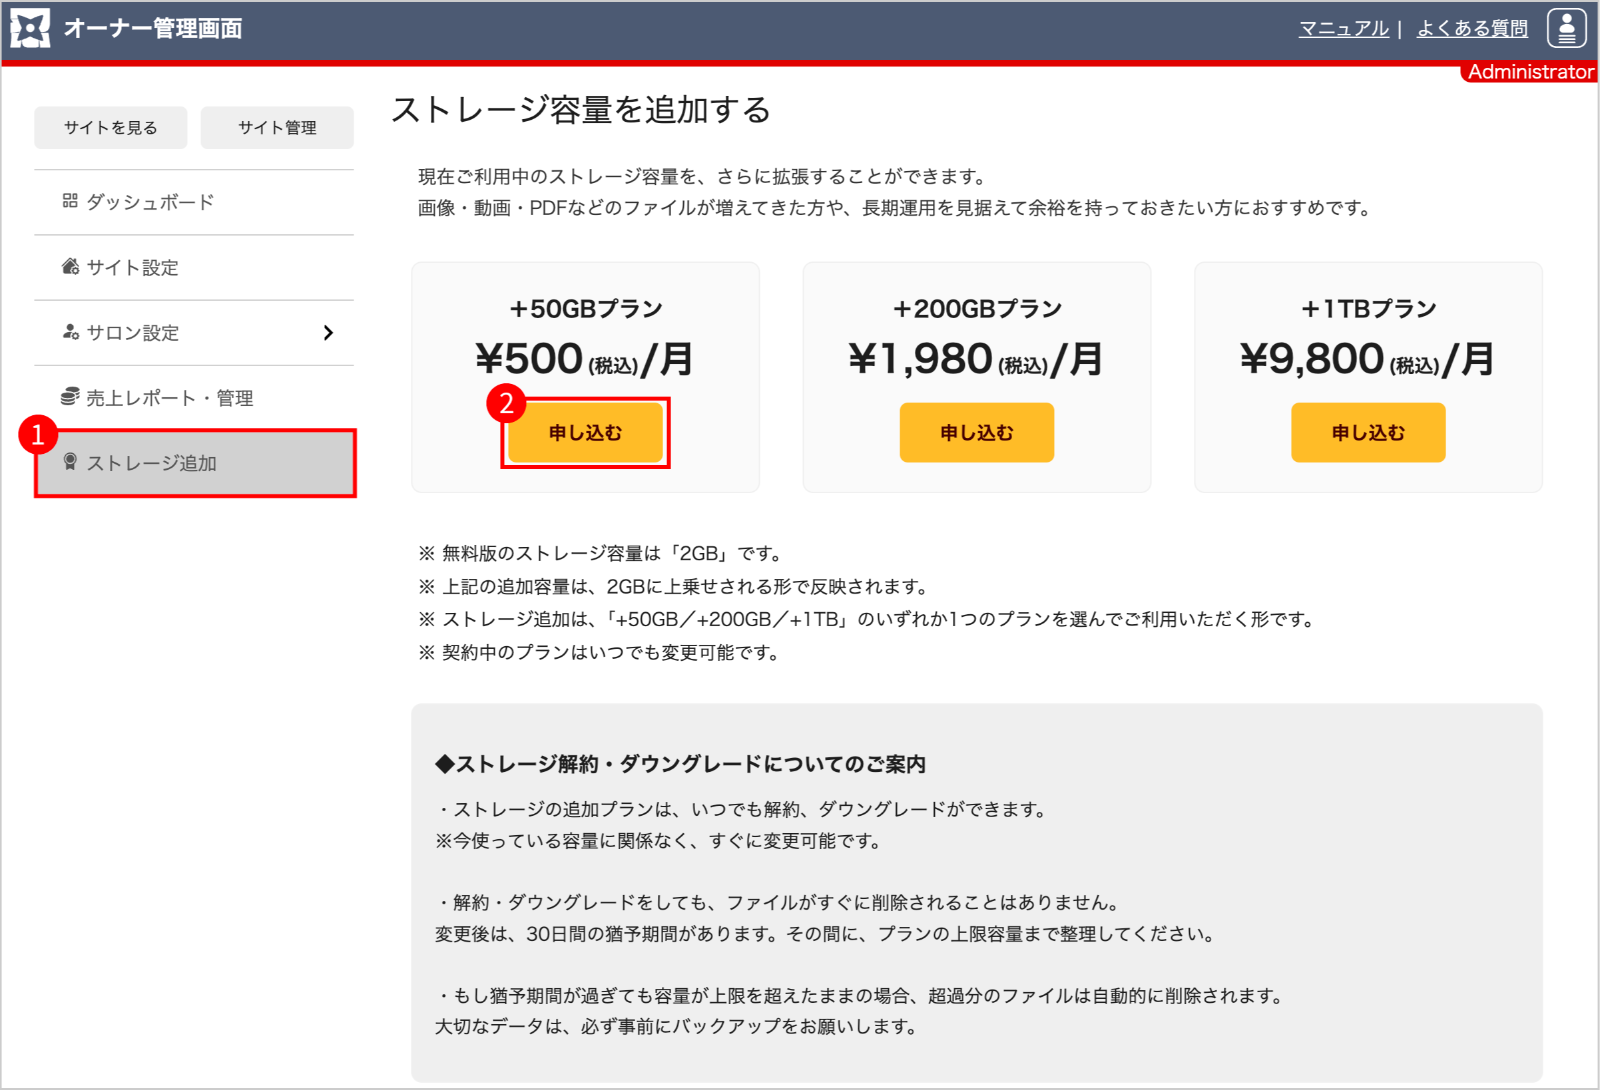The height and width of the screenshot is (1090, 1600).
Task: Go to サイト設定 in sidebar
Action: pyautogui.click(x=132, y=268)
